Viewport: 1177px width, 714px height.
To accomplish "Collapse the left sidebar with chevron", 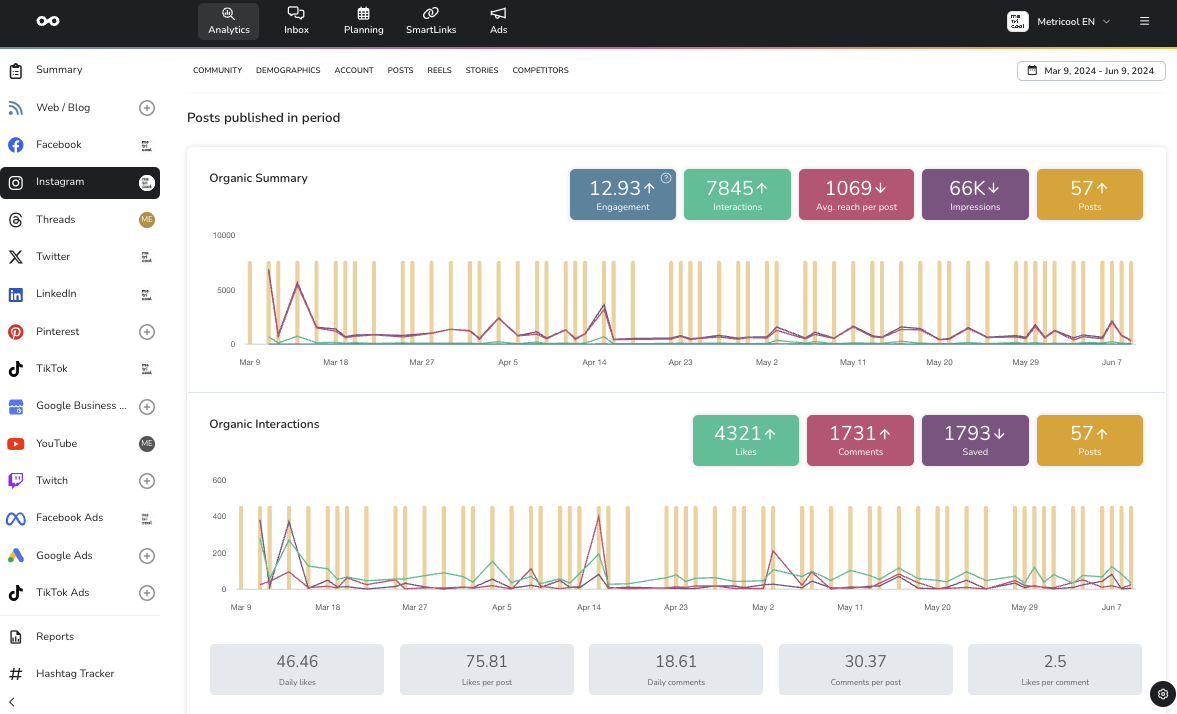I will coord(11,702).
